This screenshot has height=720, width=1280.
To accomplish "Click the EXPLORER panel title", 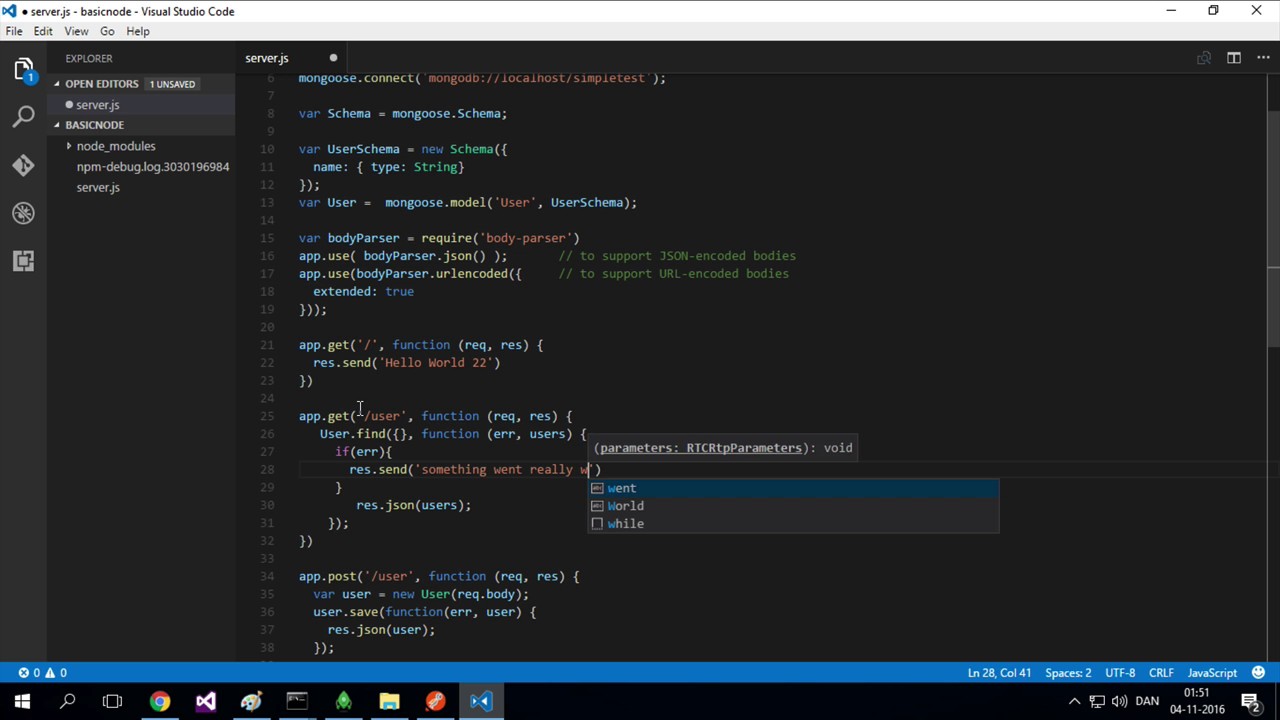I will 89,59.
